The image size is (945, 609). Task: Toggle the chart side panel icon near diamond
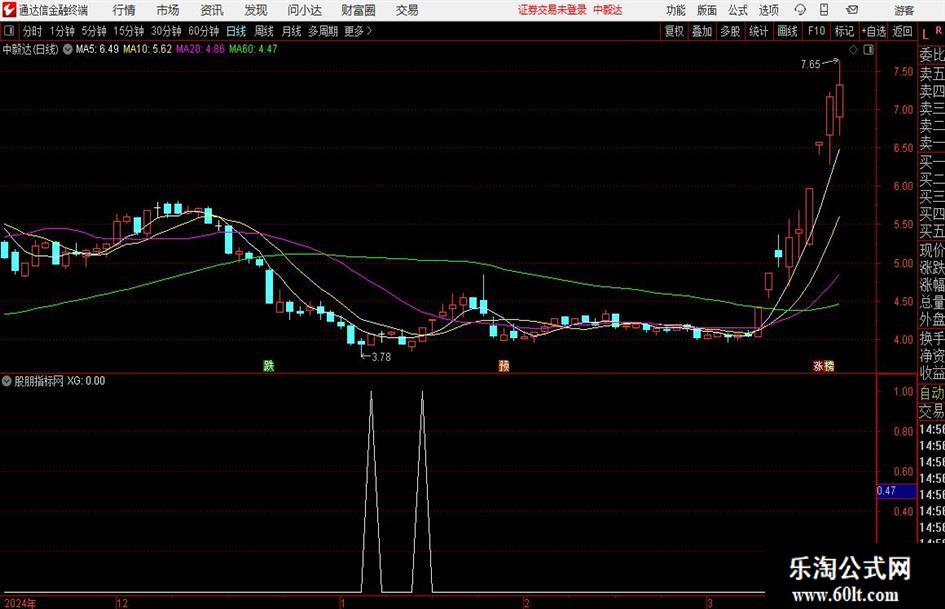click(868, 50)
